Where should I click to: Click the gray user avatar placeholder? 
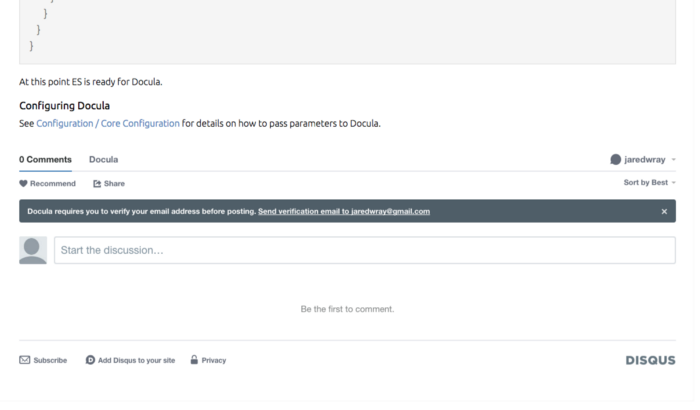point(33,250)
